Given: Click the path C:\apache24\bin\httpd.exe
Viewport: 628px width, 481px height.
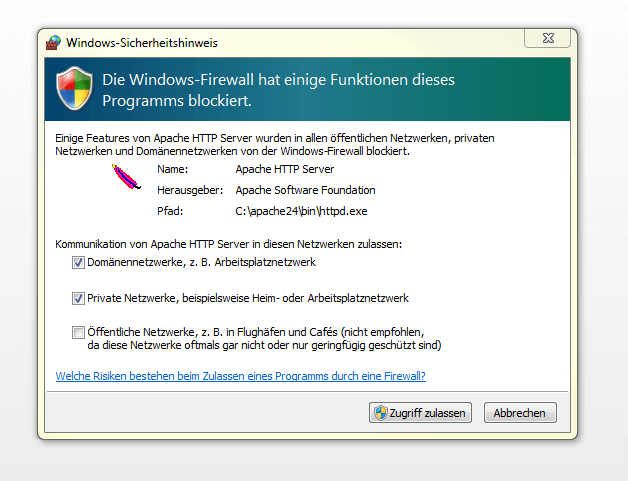Looking at the screenshot, I should pyautogui.click(x=301, y=211).
